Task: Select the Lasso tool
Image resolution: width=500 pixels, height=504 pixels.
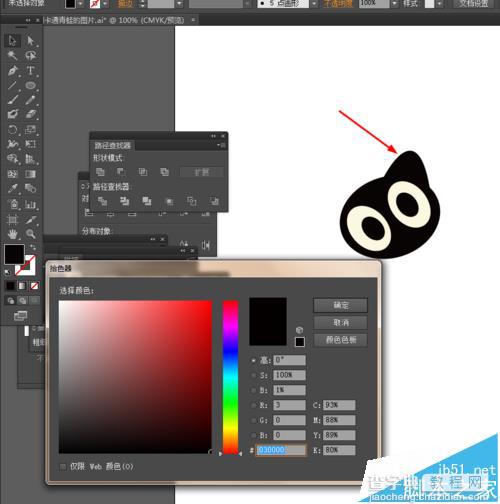Action: point(31,55)
